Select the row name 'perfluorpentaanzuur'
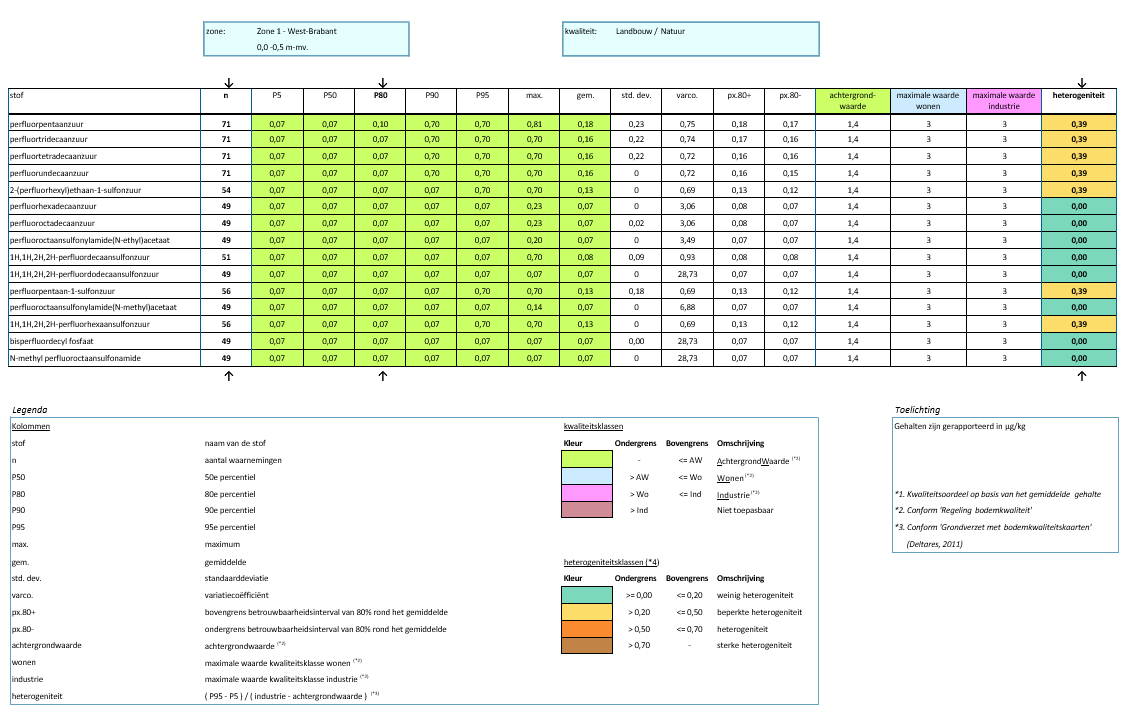 pyautogui.click(x=45, y=124)
